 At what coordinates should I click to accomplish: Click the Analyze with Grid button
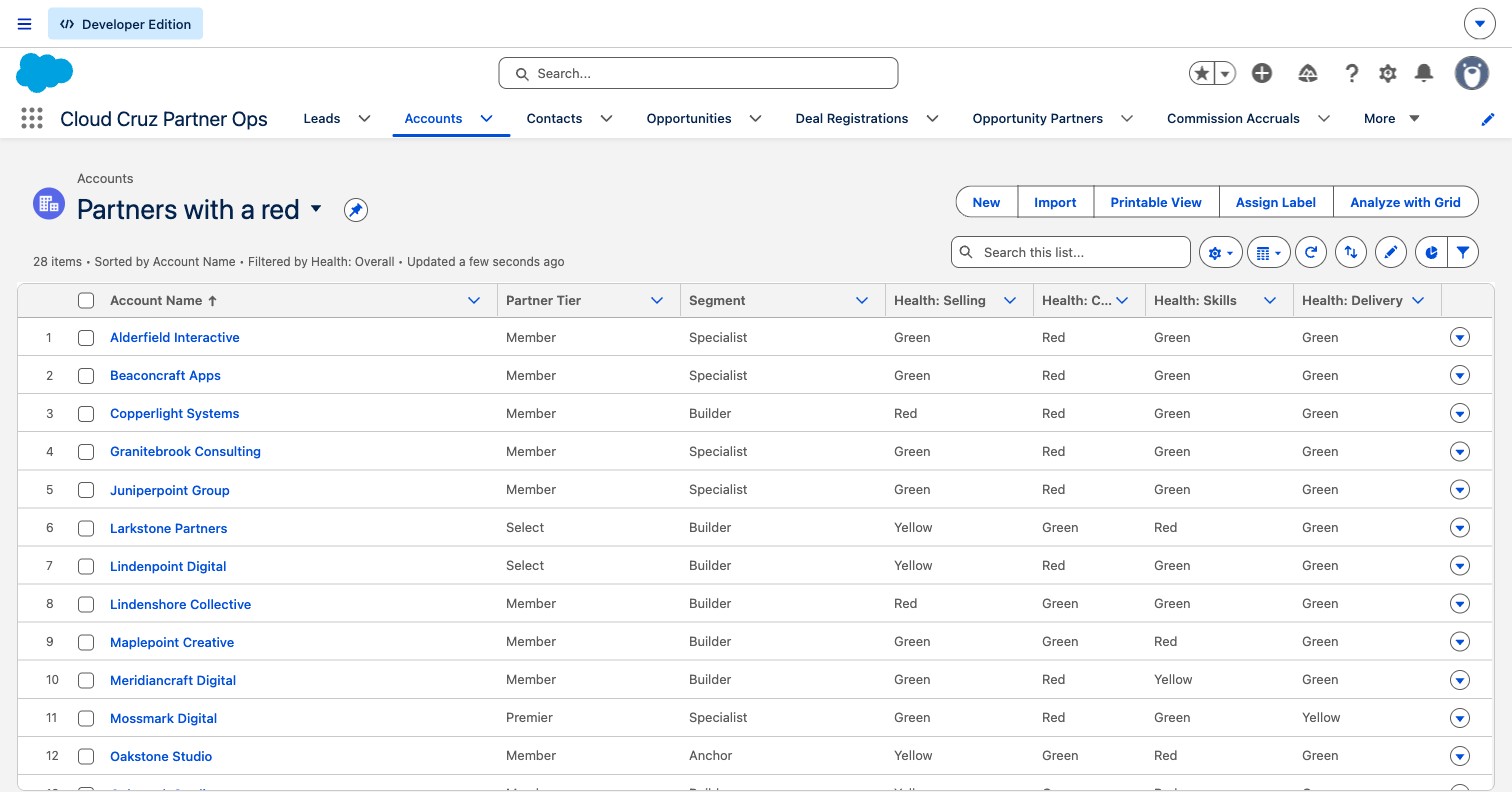click(1405, 202)
